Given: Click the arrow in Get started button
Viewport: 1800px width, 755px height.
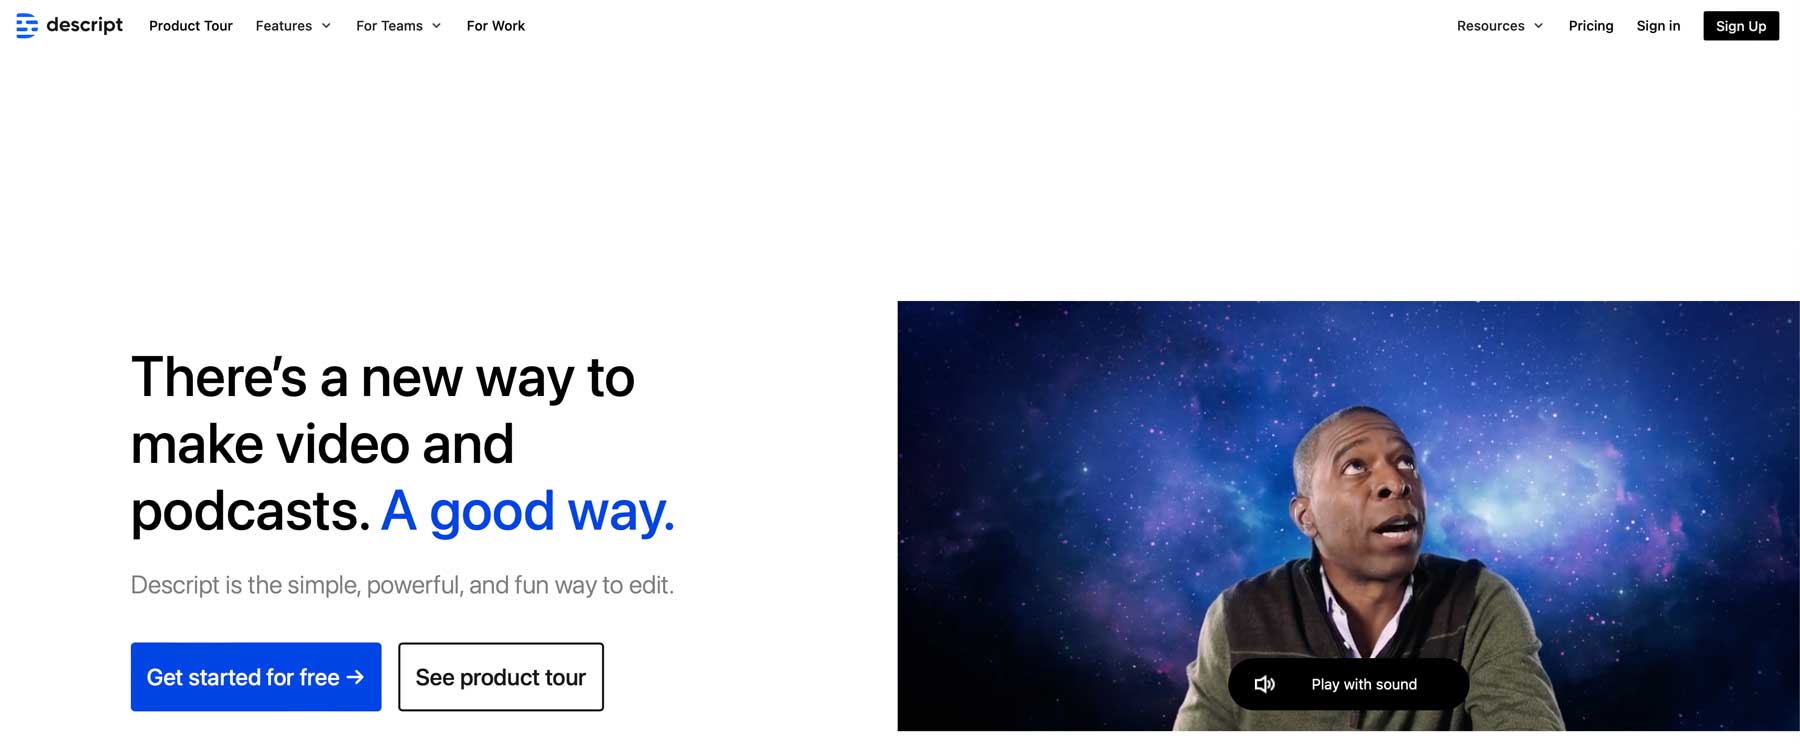Looking at the screenshot, I should pos(355,678).
